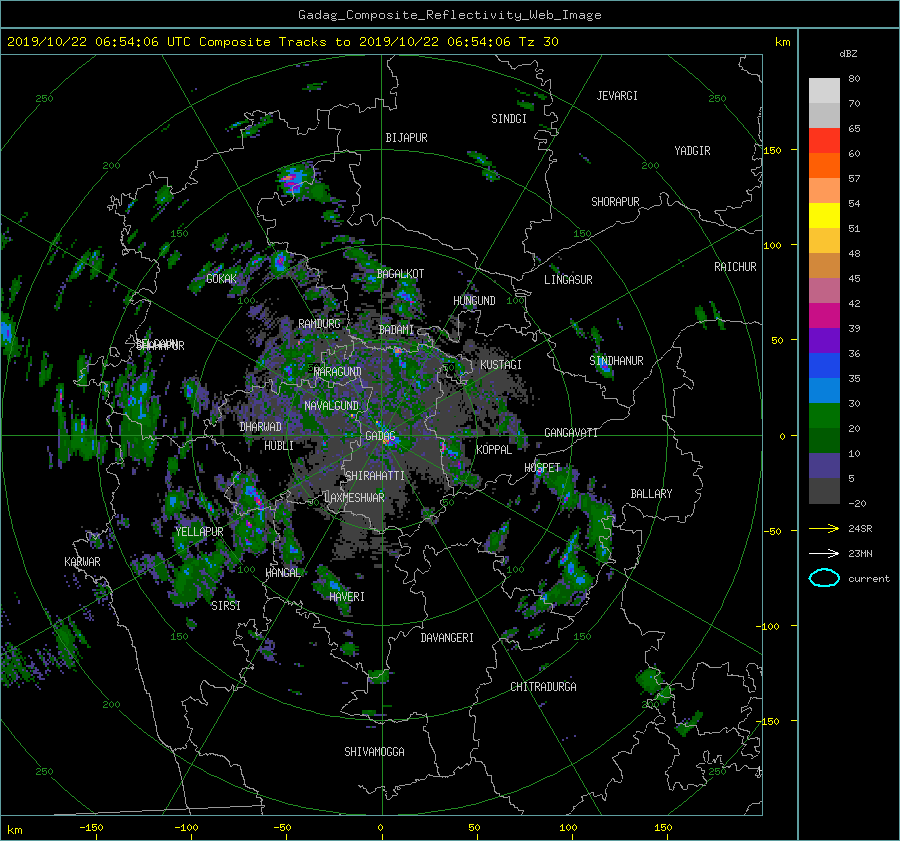Screen dimensions: 900x841
Task: Click the DHARWAD city label
Action: [x=260, y=427]
